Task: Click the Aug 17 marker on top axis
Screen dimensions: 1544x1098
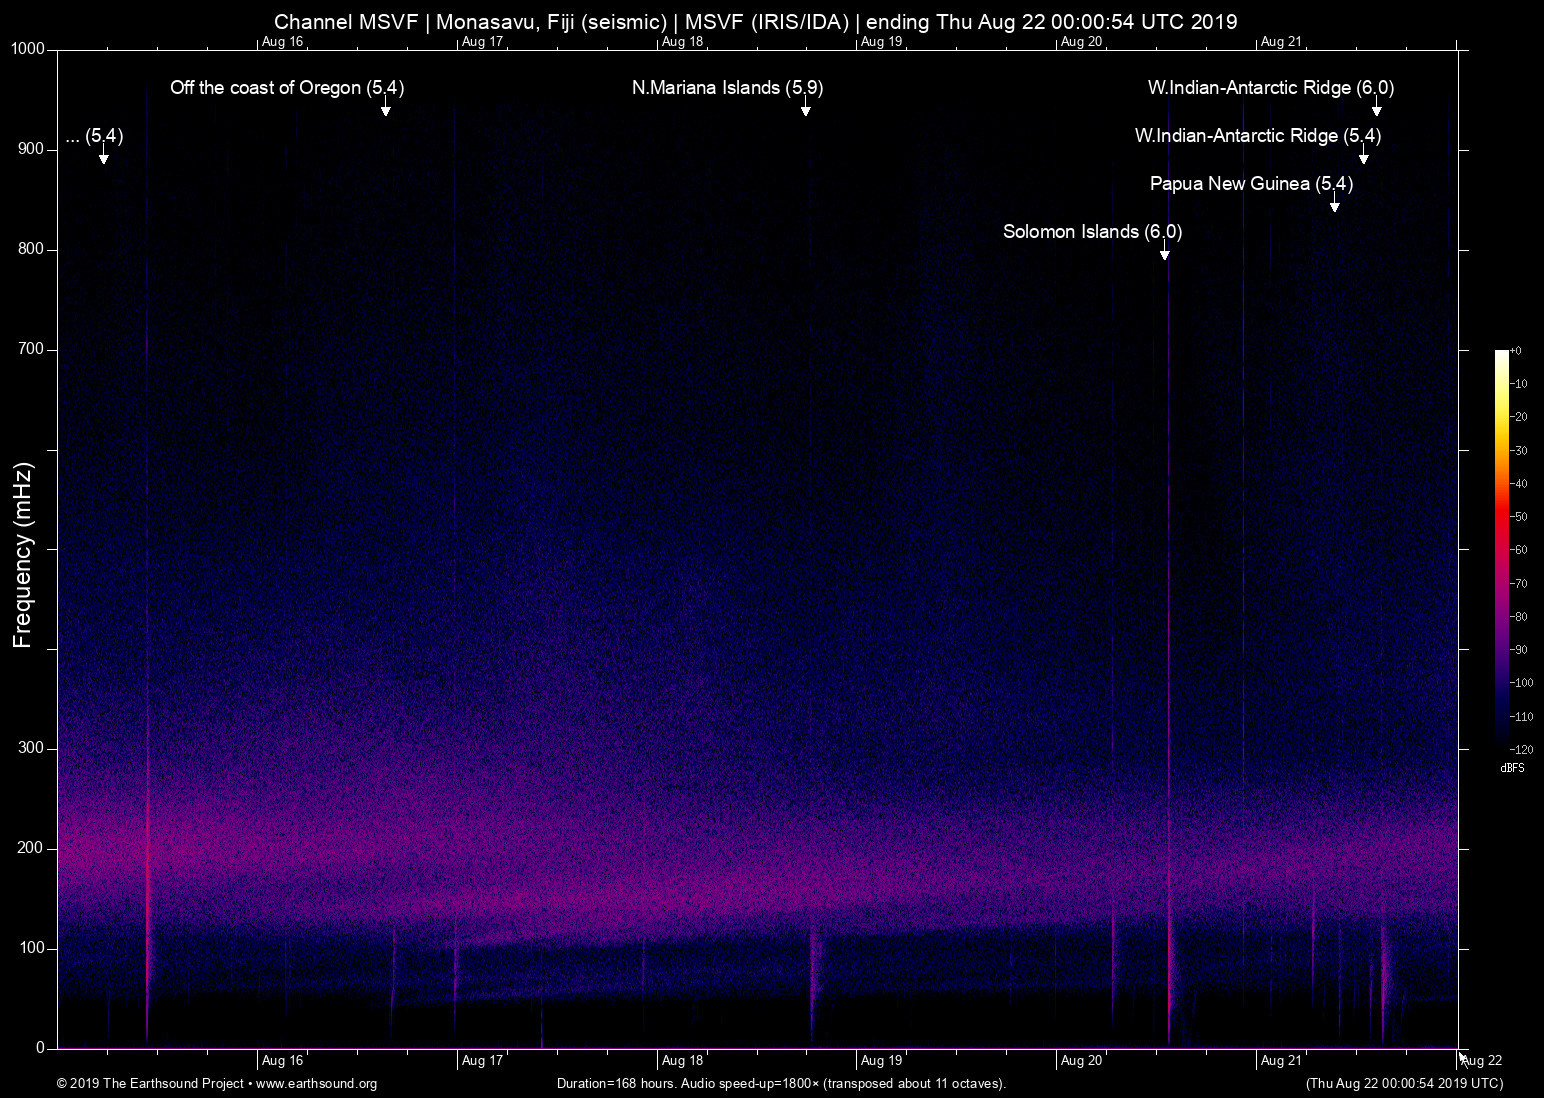Action: pos(482,42)
